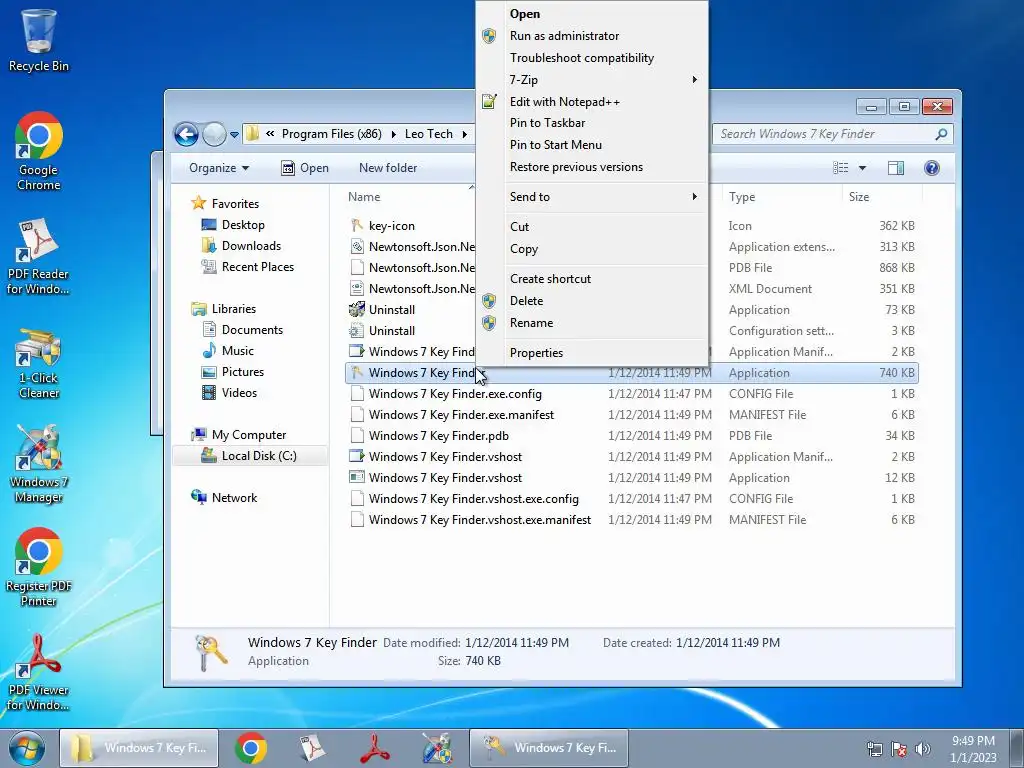Viewport: 1024px width, 768px height.
Task: Click the arrow after Leo Tech in address bar
Action: pos(464,134)
